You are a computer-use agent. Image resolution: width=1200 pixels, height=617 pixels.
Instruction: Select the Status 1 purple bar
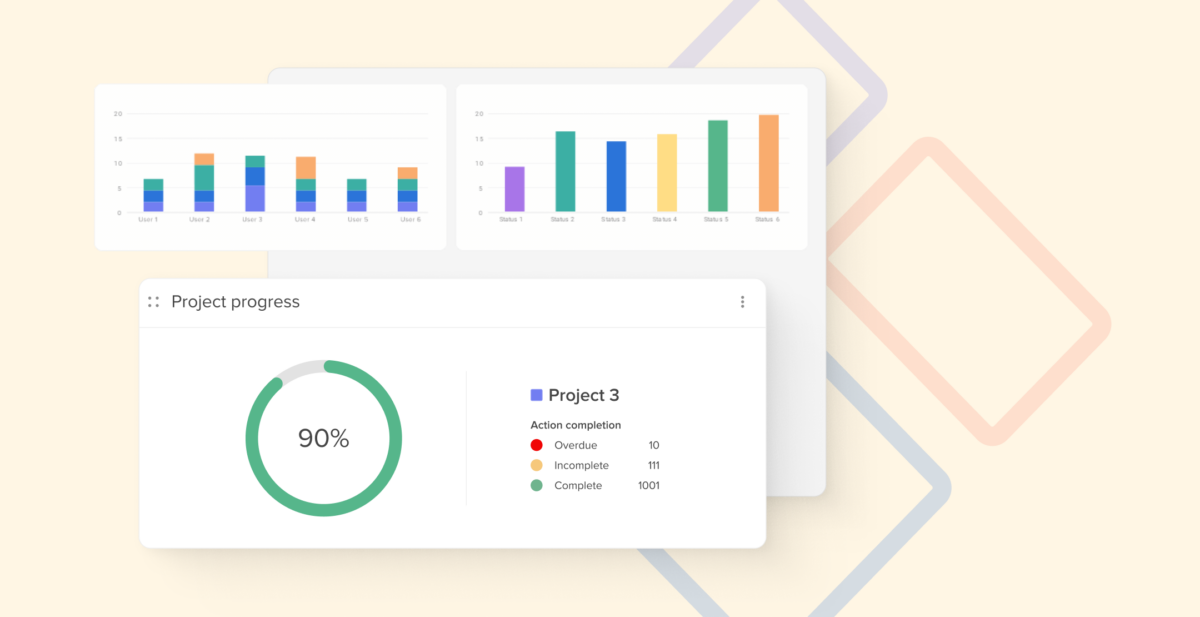tap(512, 190)
